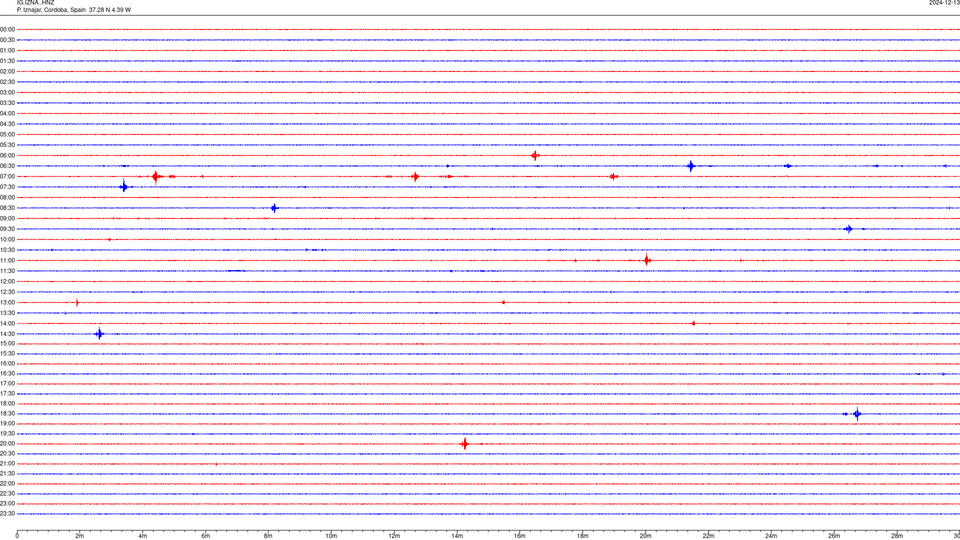960x540 pixels.
Task: Select the 21:30 row label
Action: [7, 474]
